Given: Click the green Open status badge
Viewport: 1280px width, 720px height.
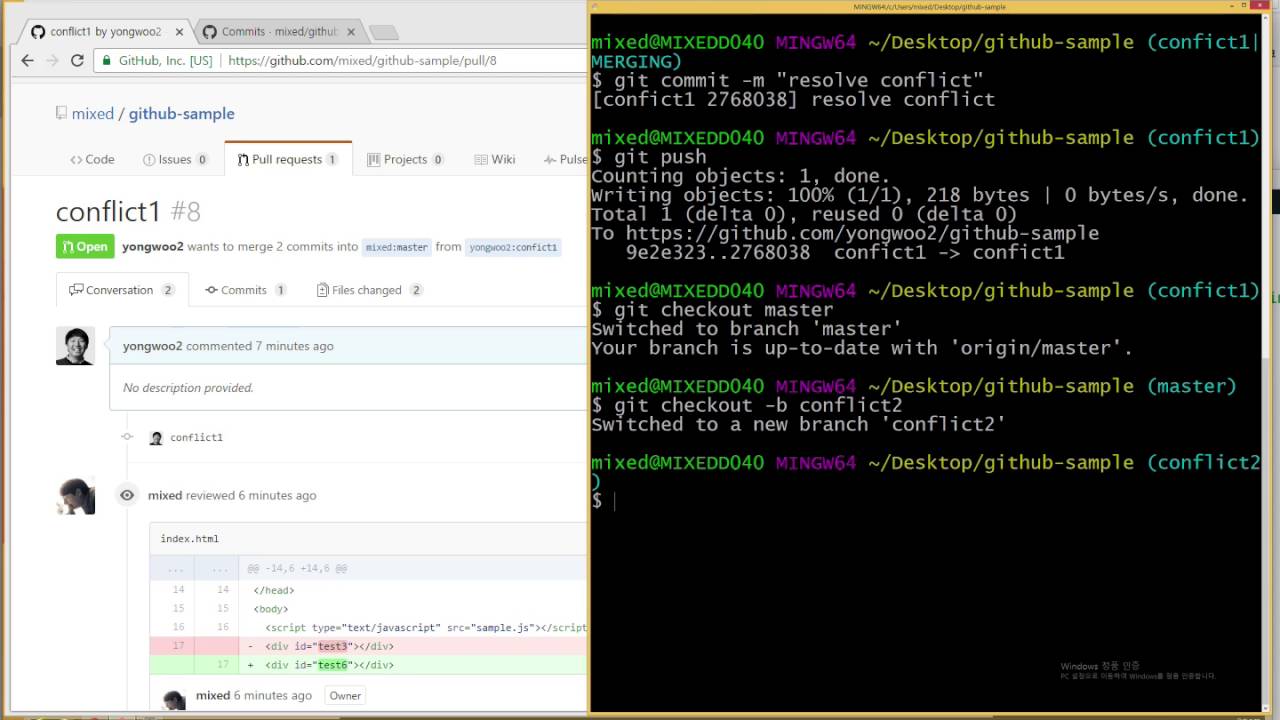Looking at the screenshot, I should pyautogui.click(x=85, y=246).
